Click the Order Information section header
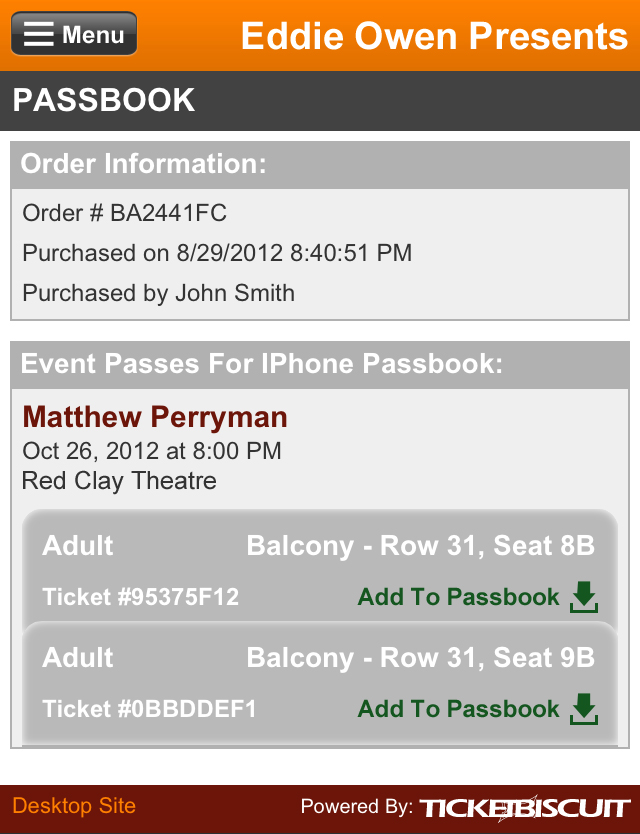 [144, 165]
